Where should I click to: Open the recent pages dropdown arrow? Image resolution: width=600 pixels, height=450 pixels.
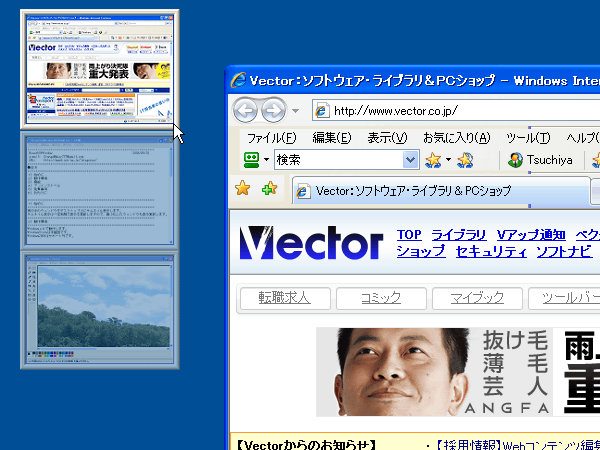point(295,111)
